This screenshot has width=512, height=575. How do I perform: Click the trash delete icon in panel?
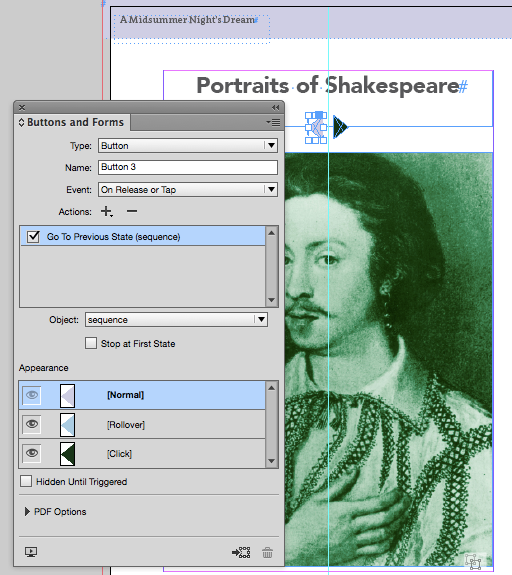point(267,552)
